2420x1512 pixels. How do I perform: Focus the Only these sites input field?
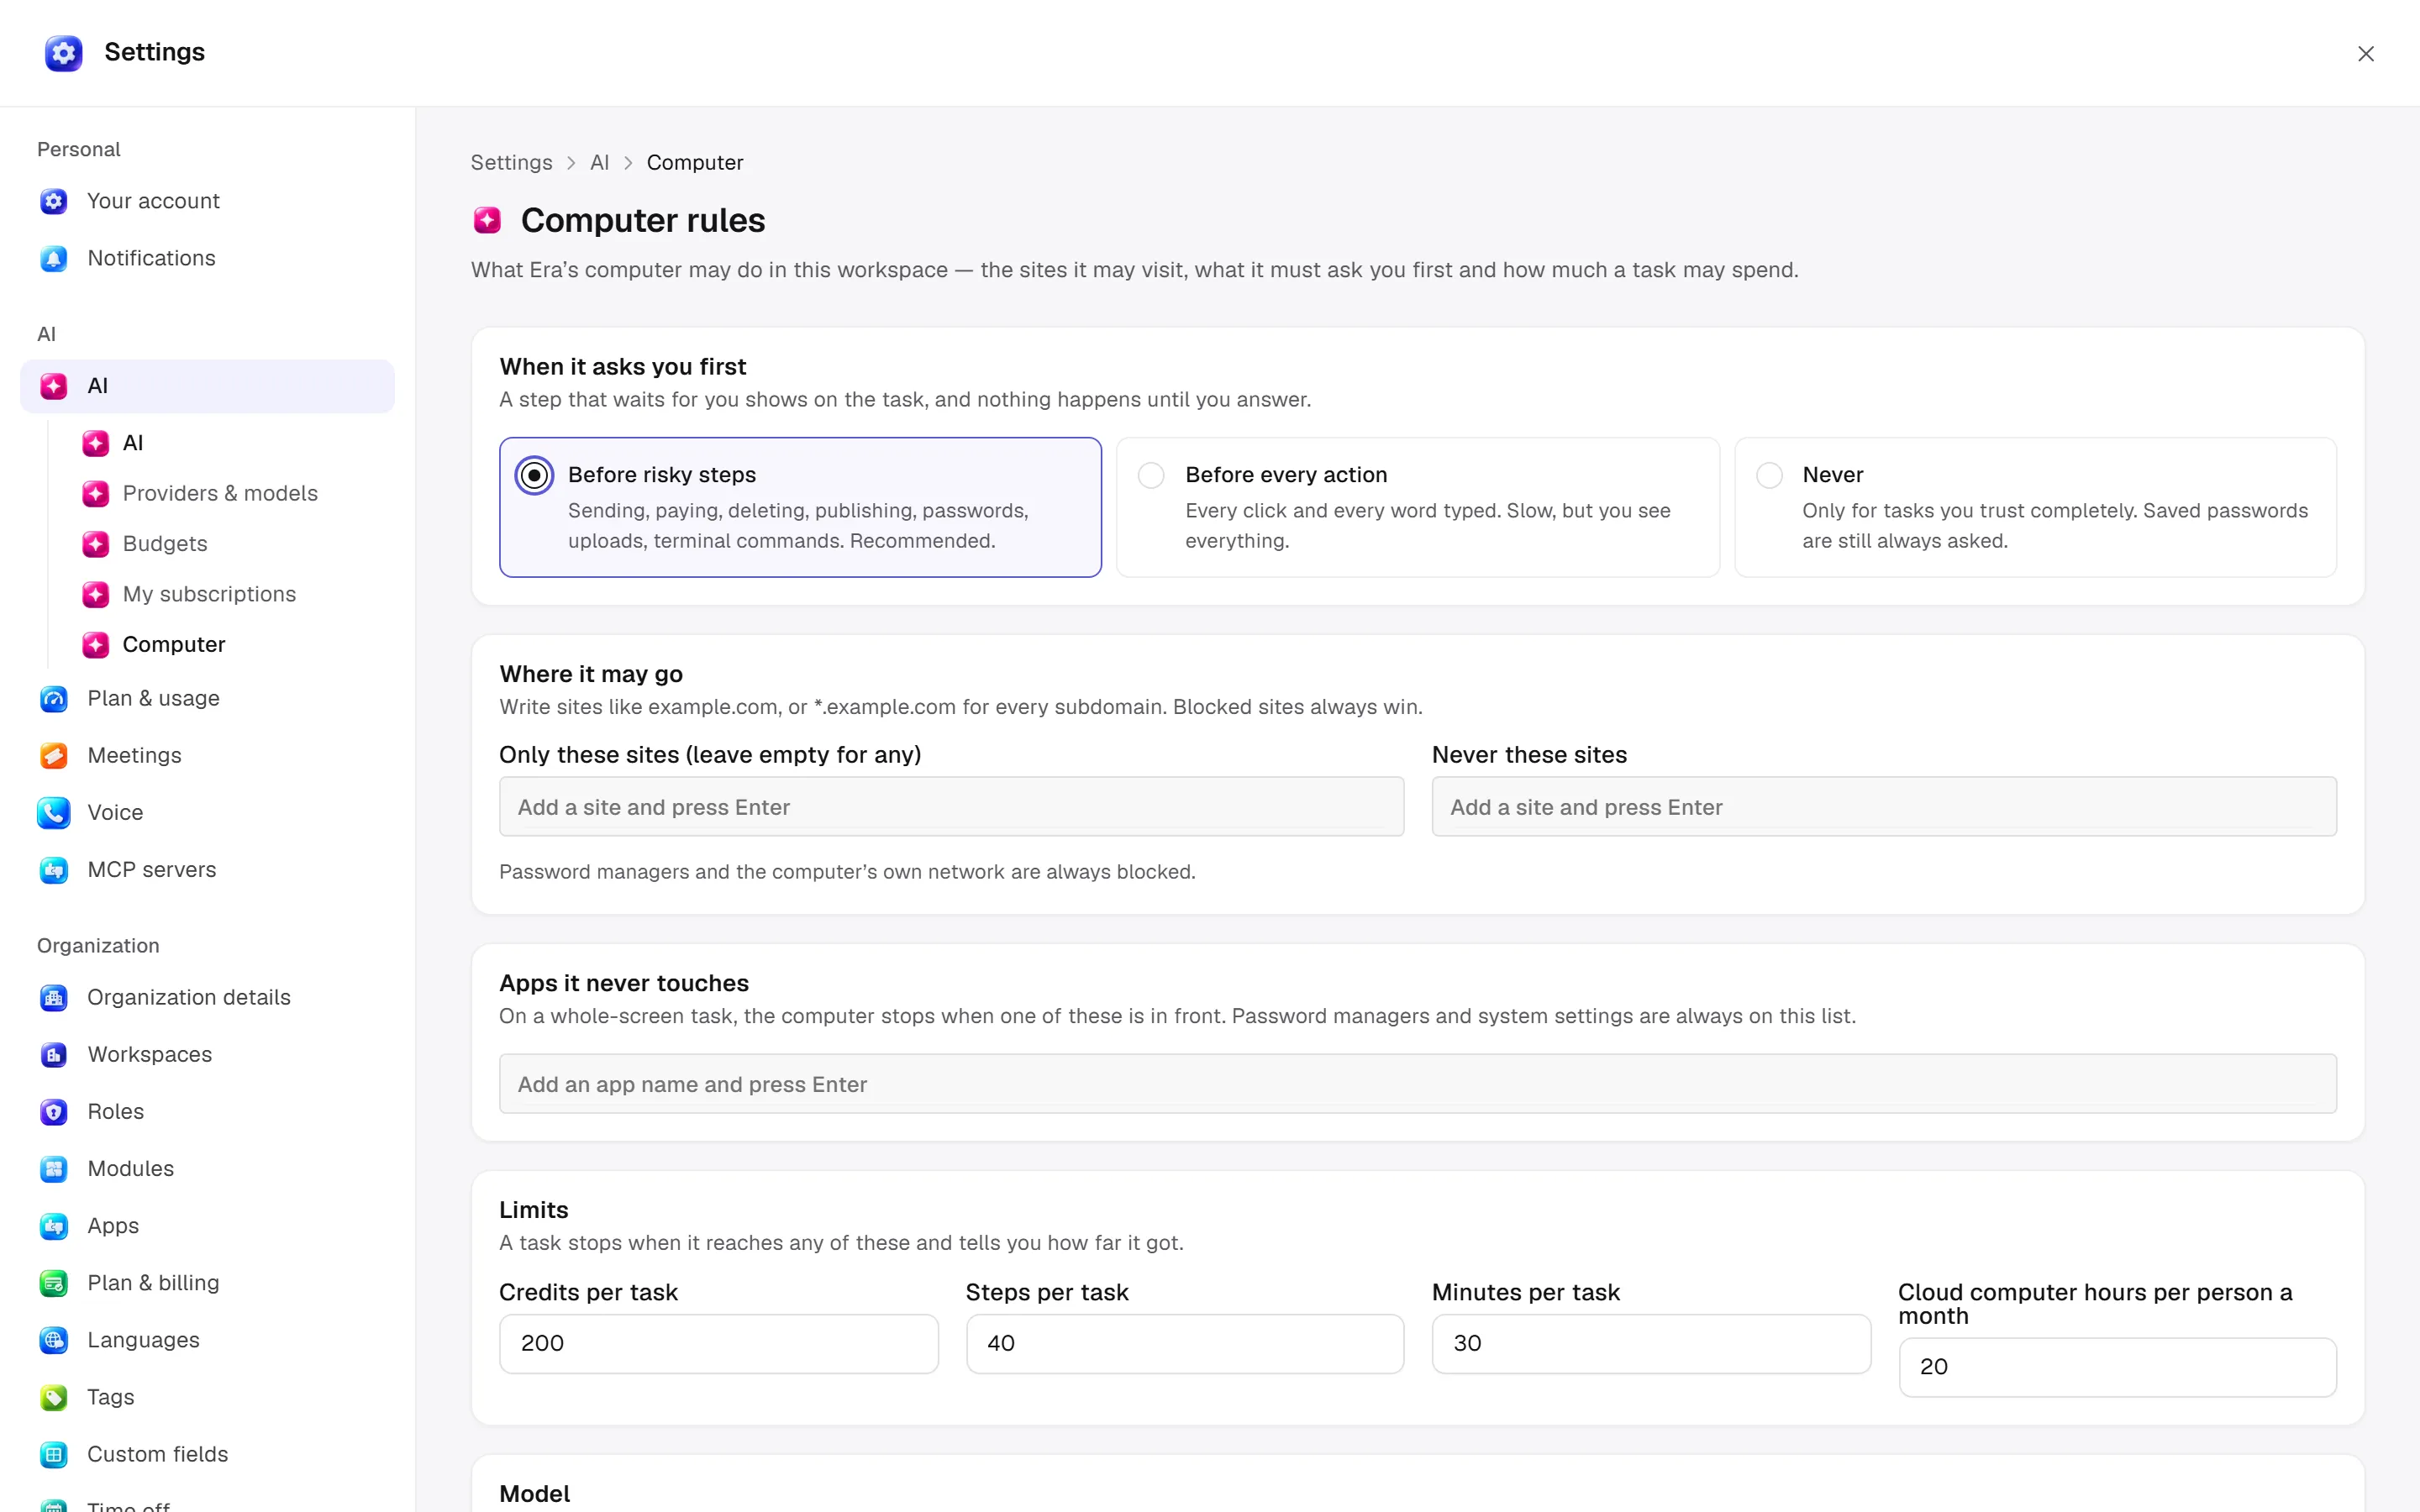(x=951, y=806)
